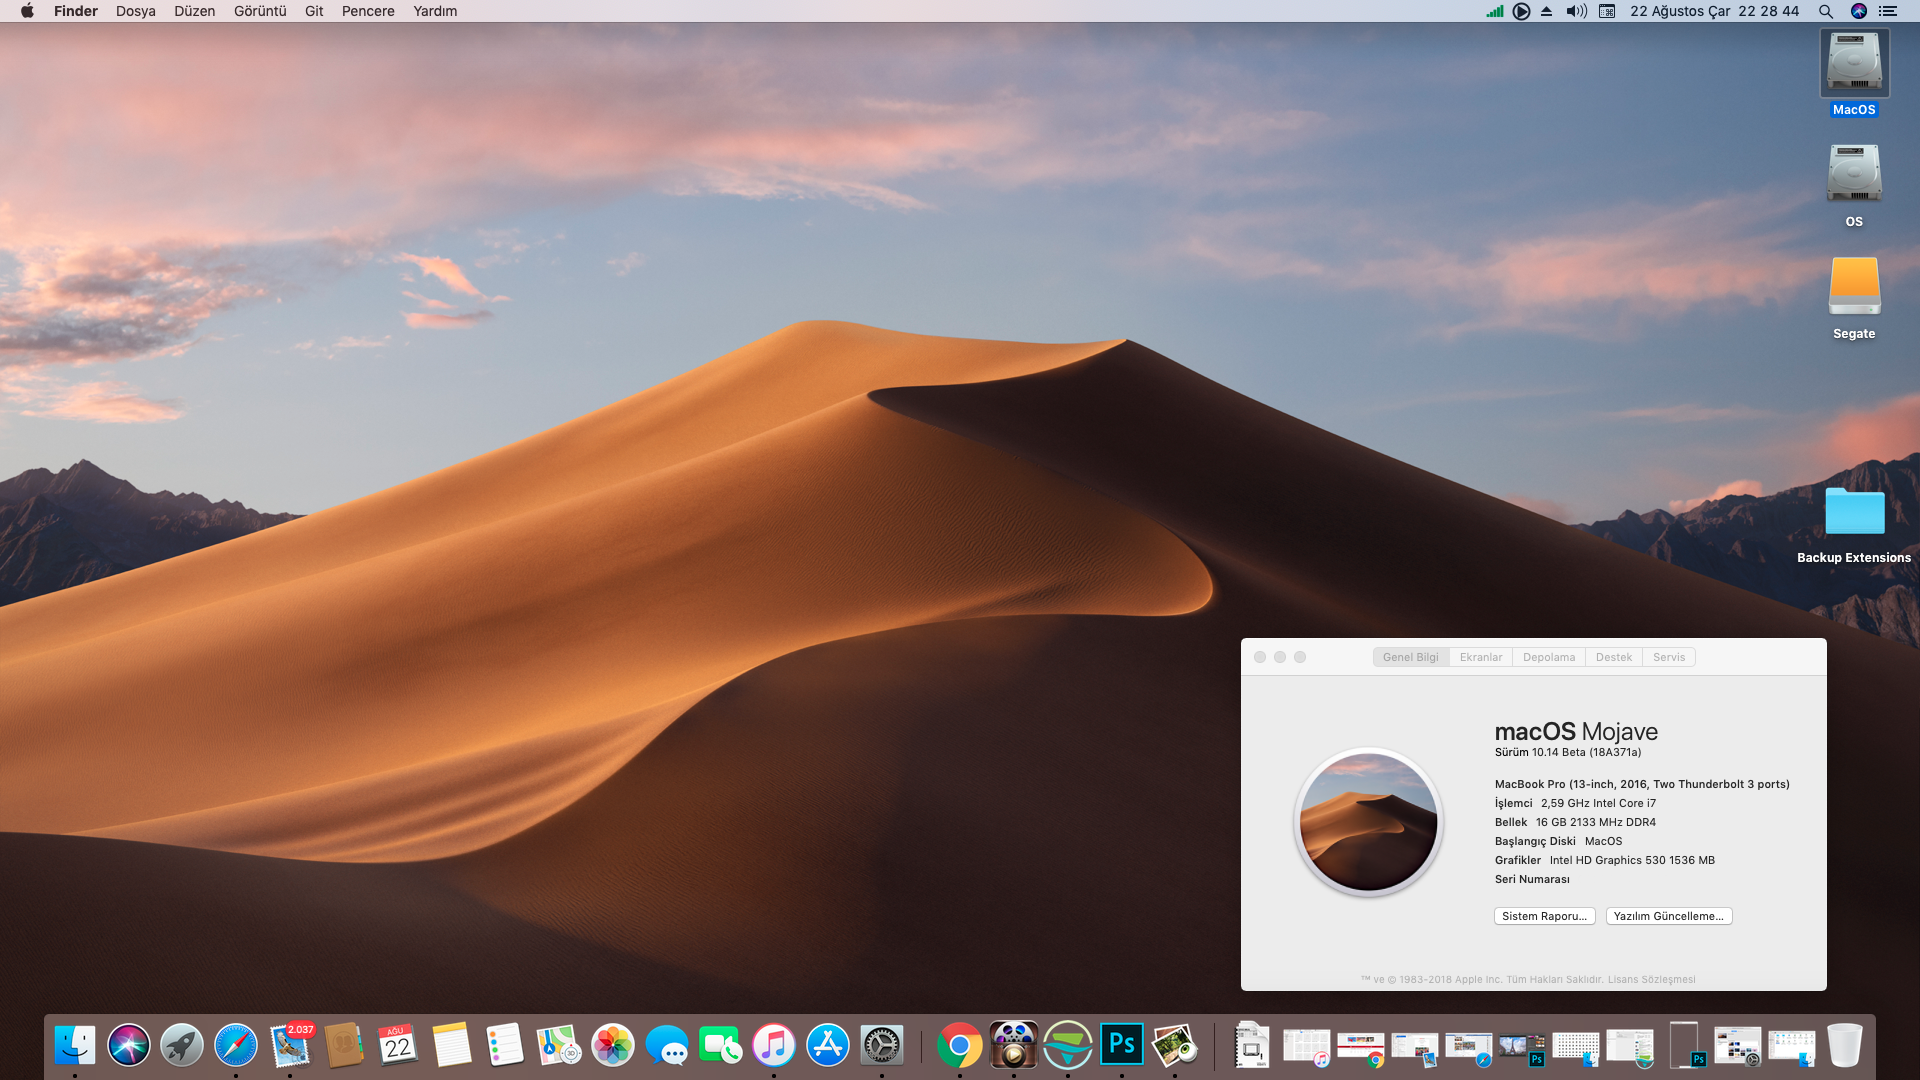Switch to the Genel Bilgi tab
The image size is (1920, 1080).
[x=1411, y=657]
